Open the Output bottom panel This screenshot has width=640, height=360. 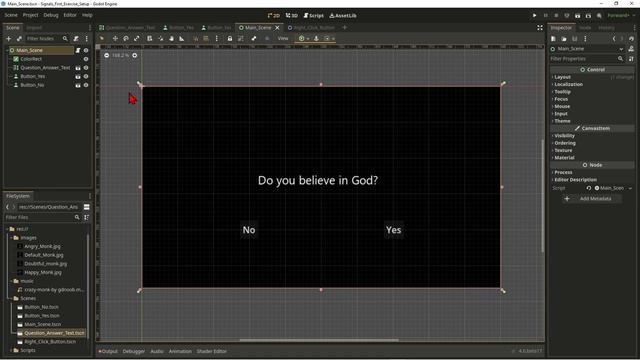[108, 351]
